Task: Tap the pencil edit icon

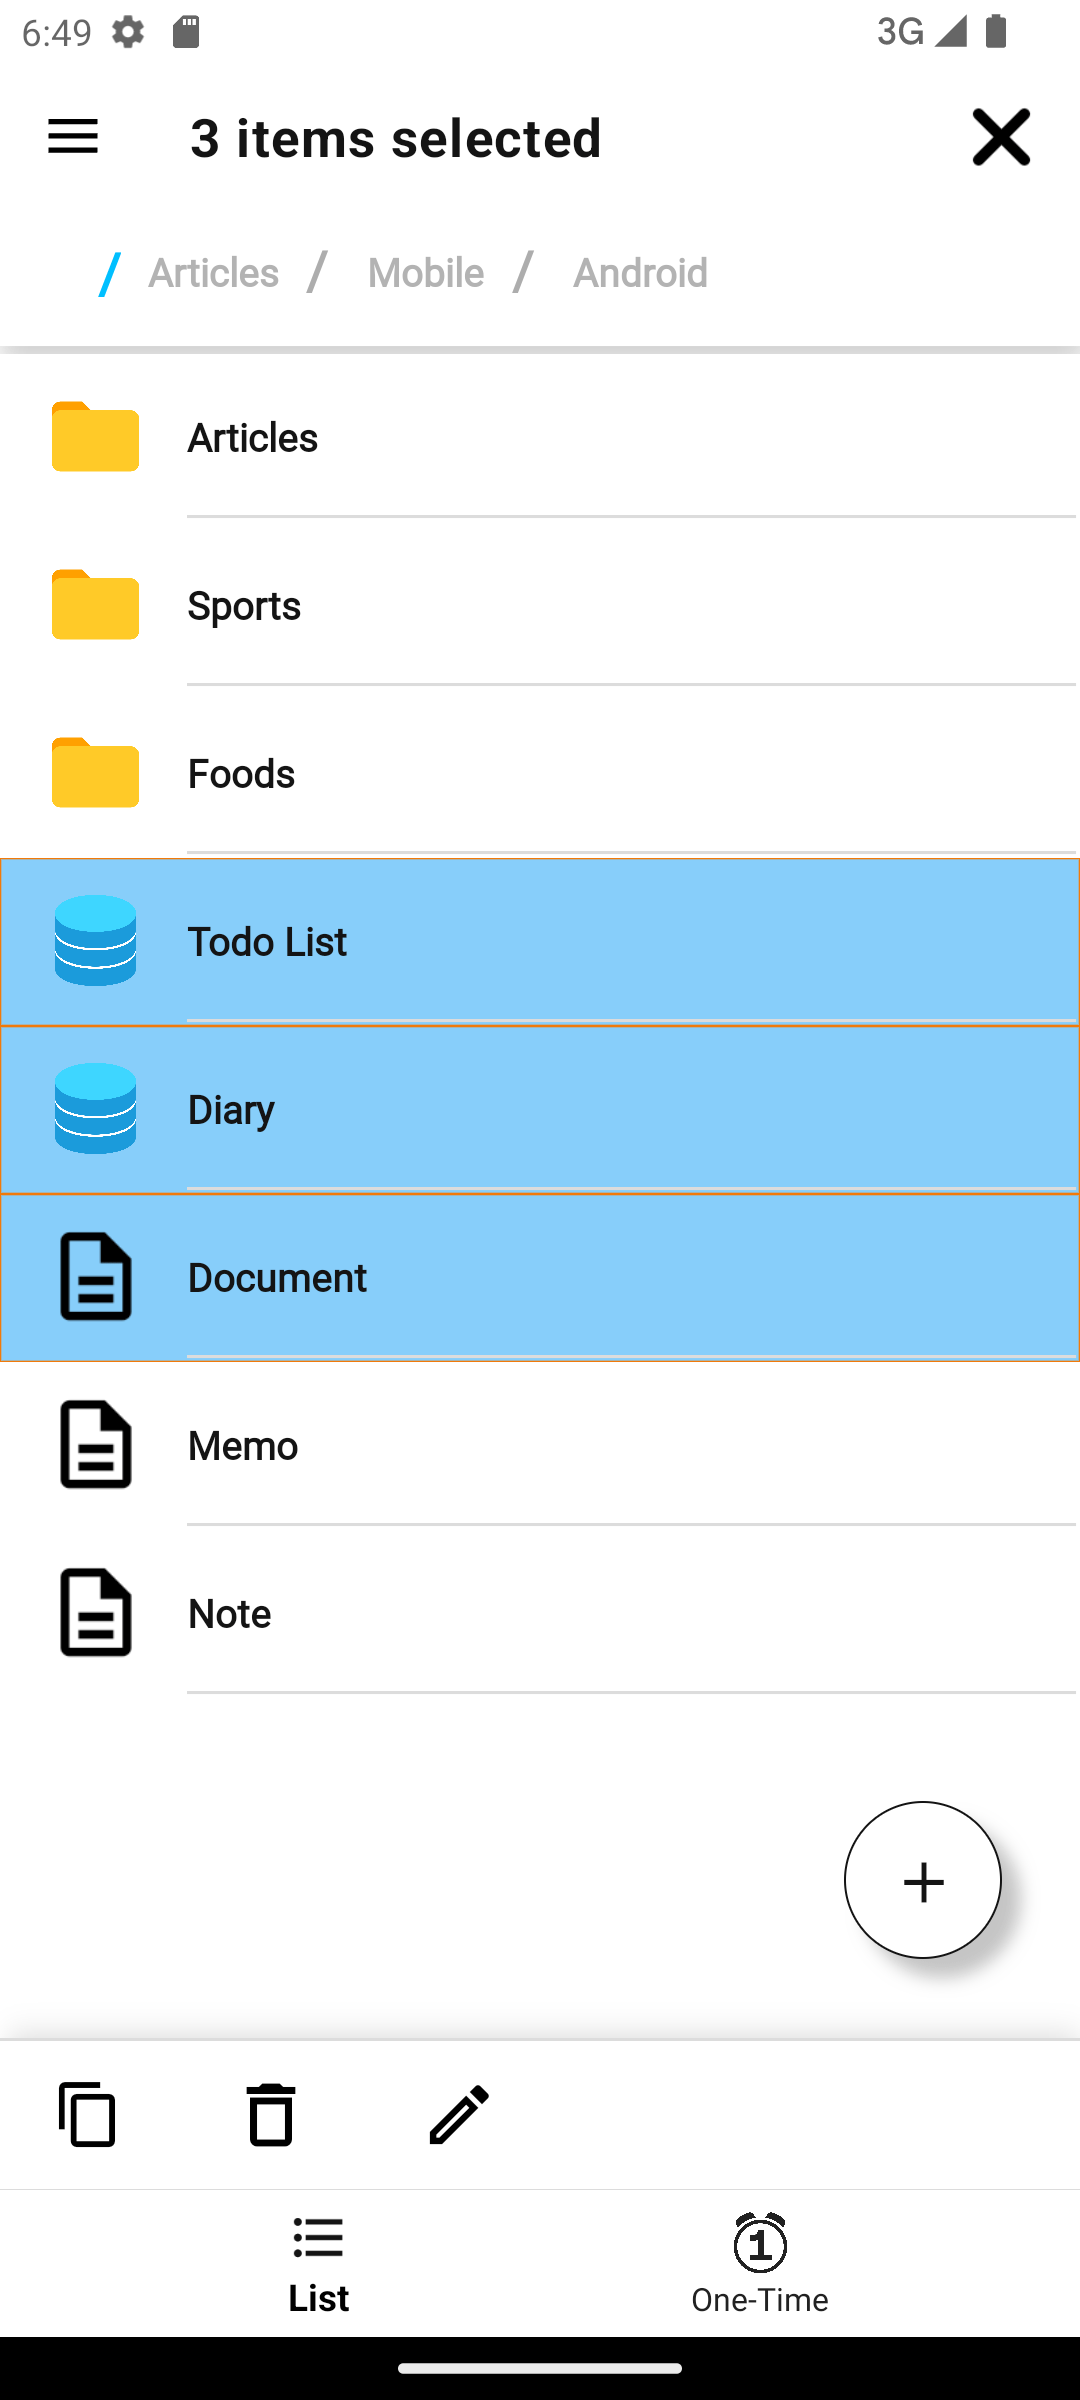Action: click(459, 2114)
